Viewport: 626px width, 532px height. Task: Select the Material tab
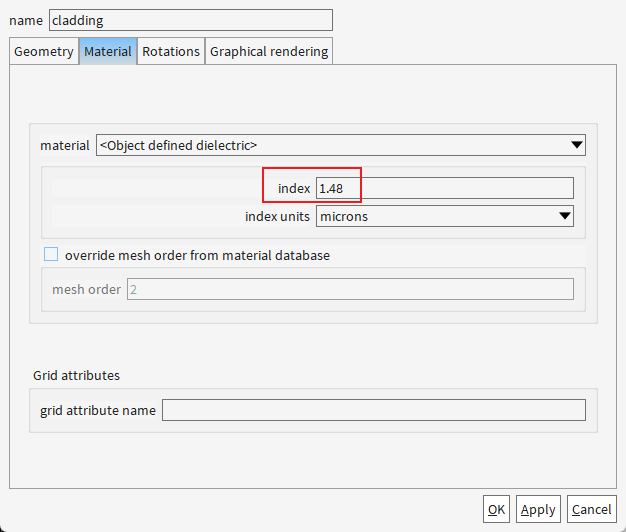(x=108, y=51)
